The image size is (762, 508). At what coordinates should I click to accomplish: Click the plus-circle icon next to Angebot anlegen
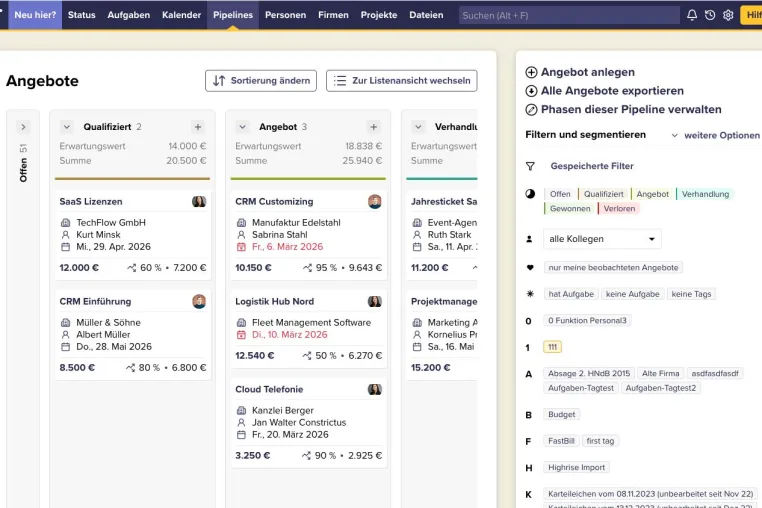click(x=531, y=72)
